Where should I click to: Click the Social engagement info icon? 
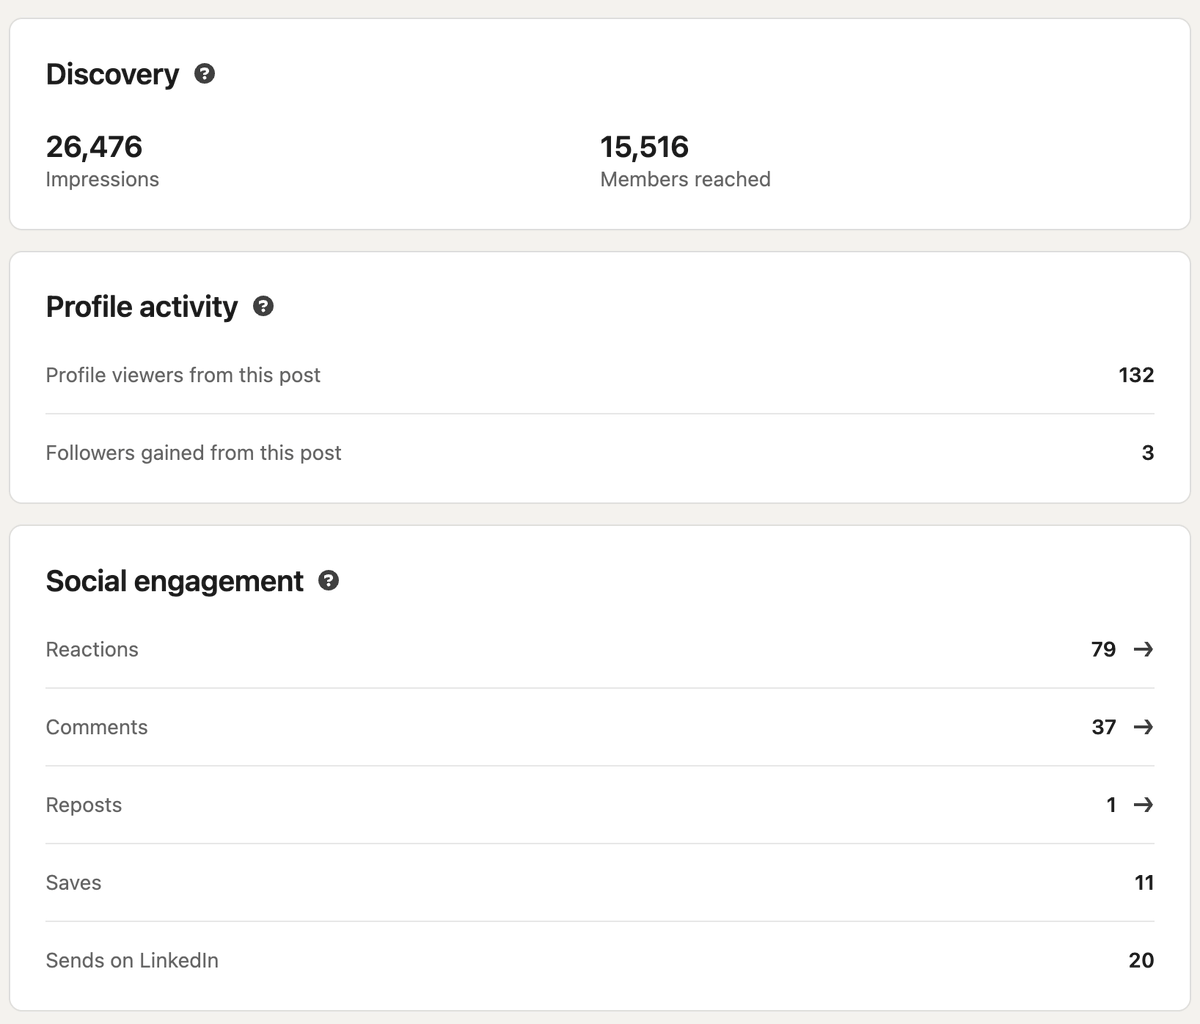[328, 580]
